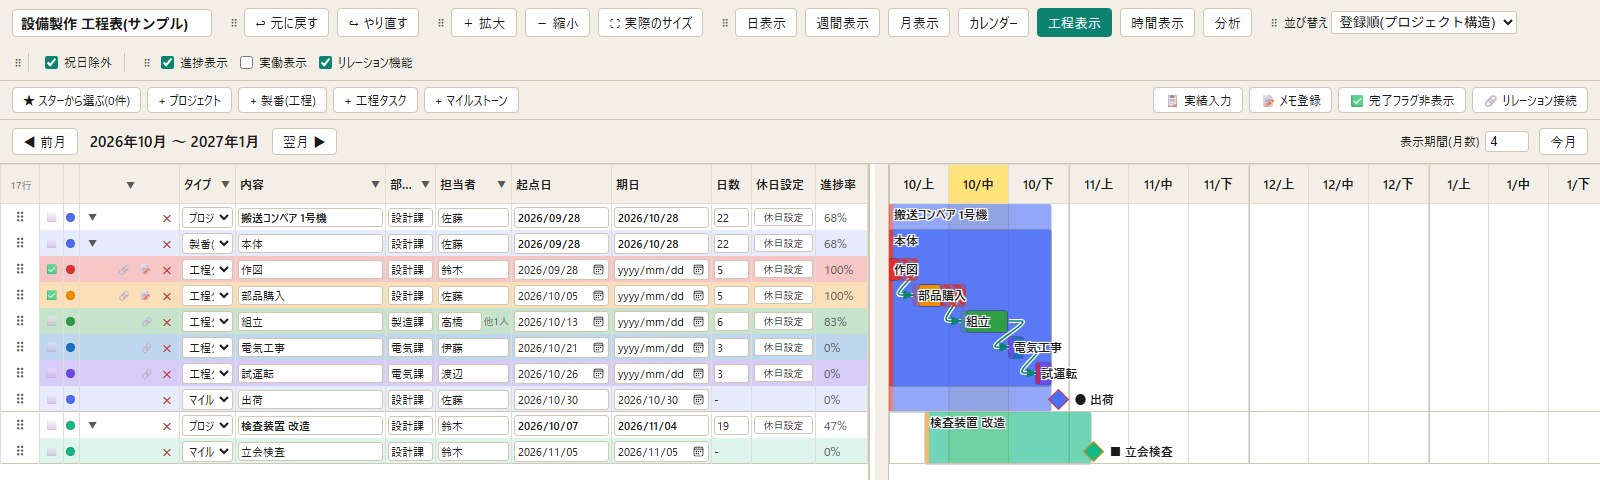The width and height of the screenshot is (1600, 480).
Task: Switch to 週間表示 view
Action: 842,23
